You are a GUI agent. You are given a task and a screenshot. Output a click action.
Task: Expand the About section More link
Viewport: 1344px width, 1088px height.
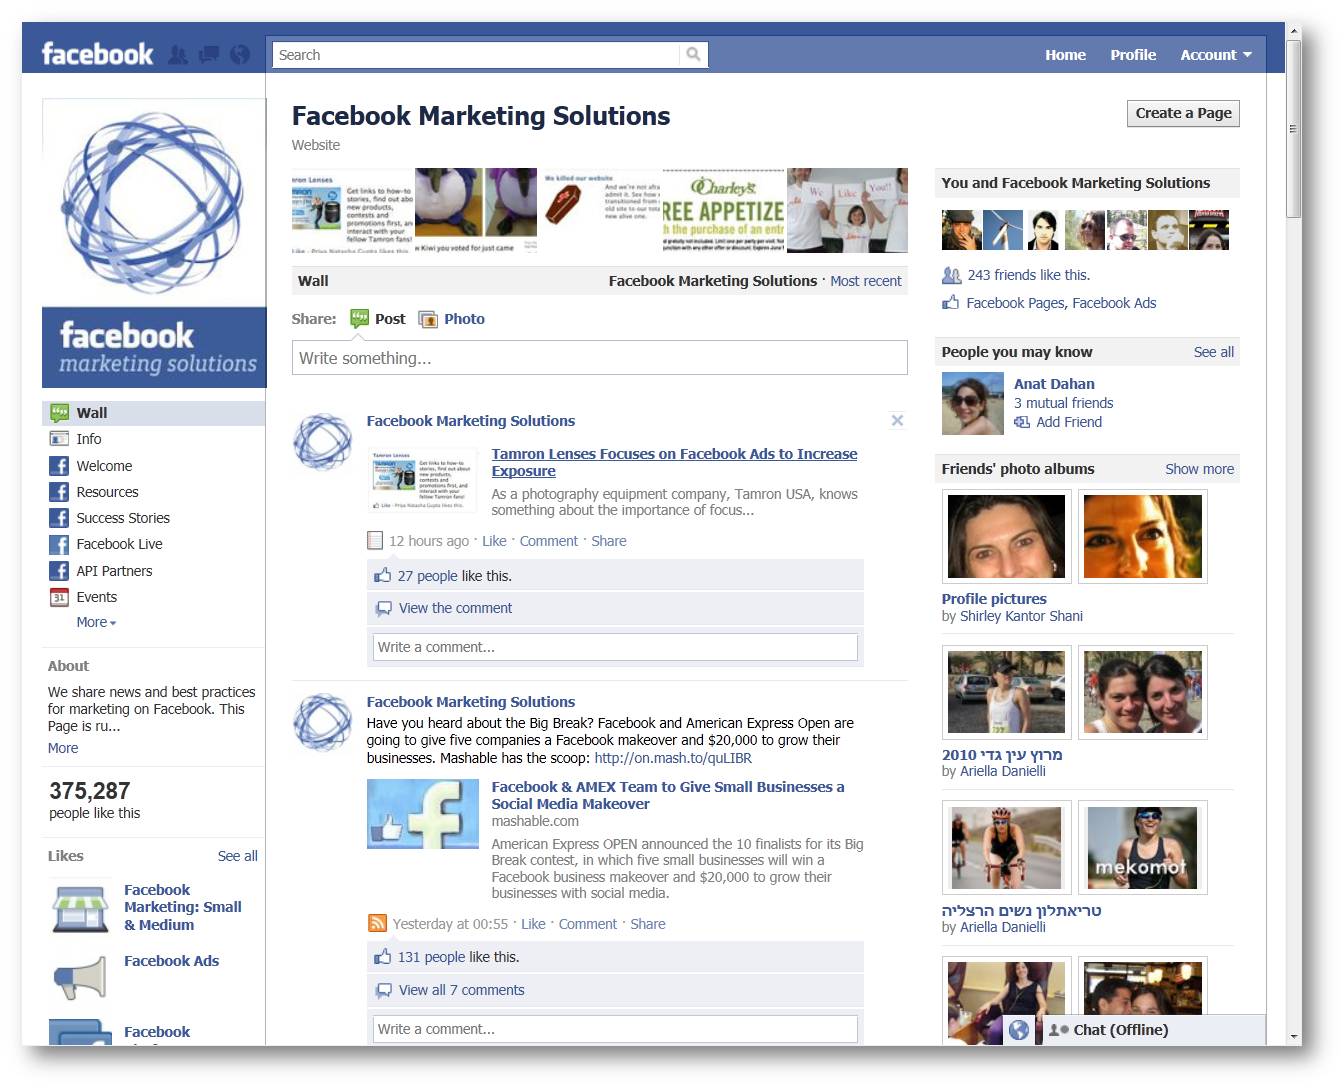(x=63, y=748)
